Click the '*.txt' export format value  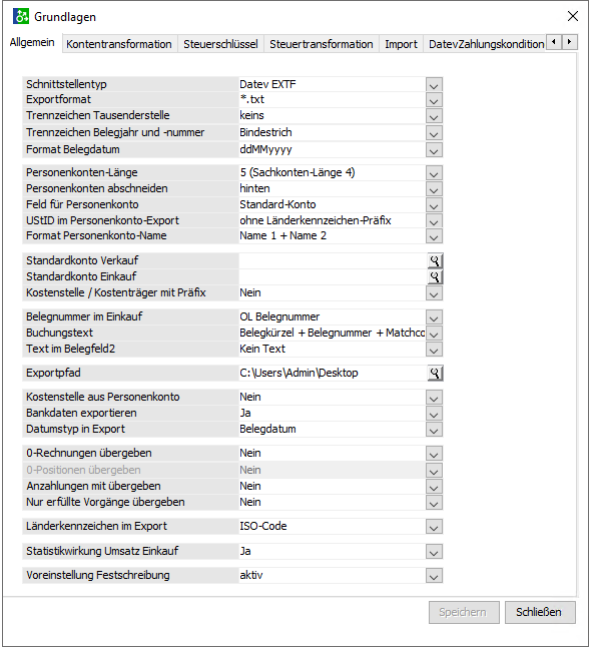click(x=252, y=100)
